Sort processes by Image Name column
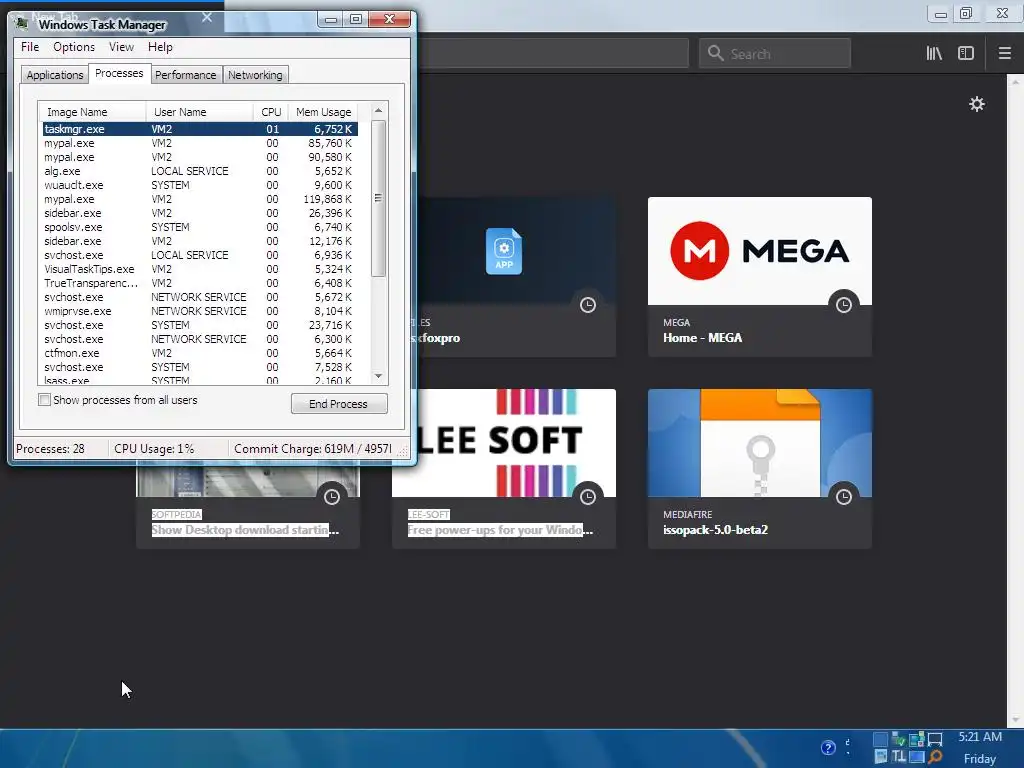Screen dimensions: 1024x768 91,112
